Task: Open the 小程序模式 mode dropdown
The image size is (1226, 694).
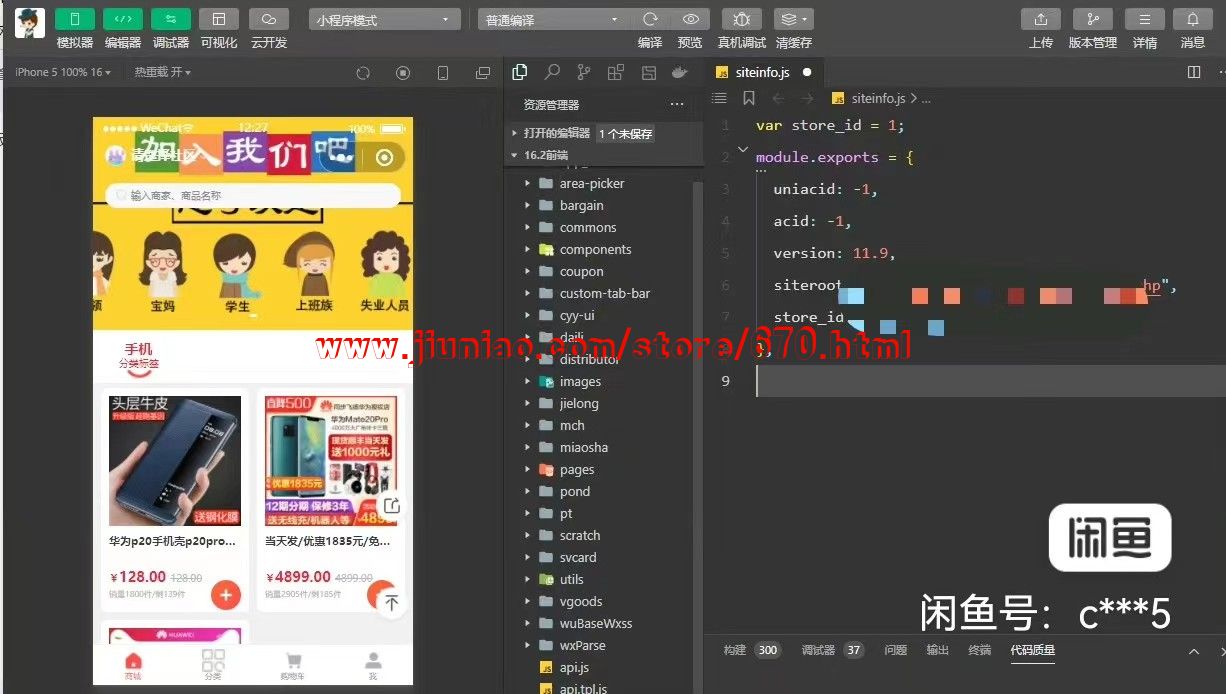Action: coord(384,20)
